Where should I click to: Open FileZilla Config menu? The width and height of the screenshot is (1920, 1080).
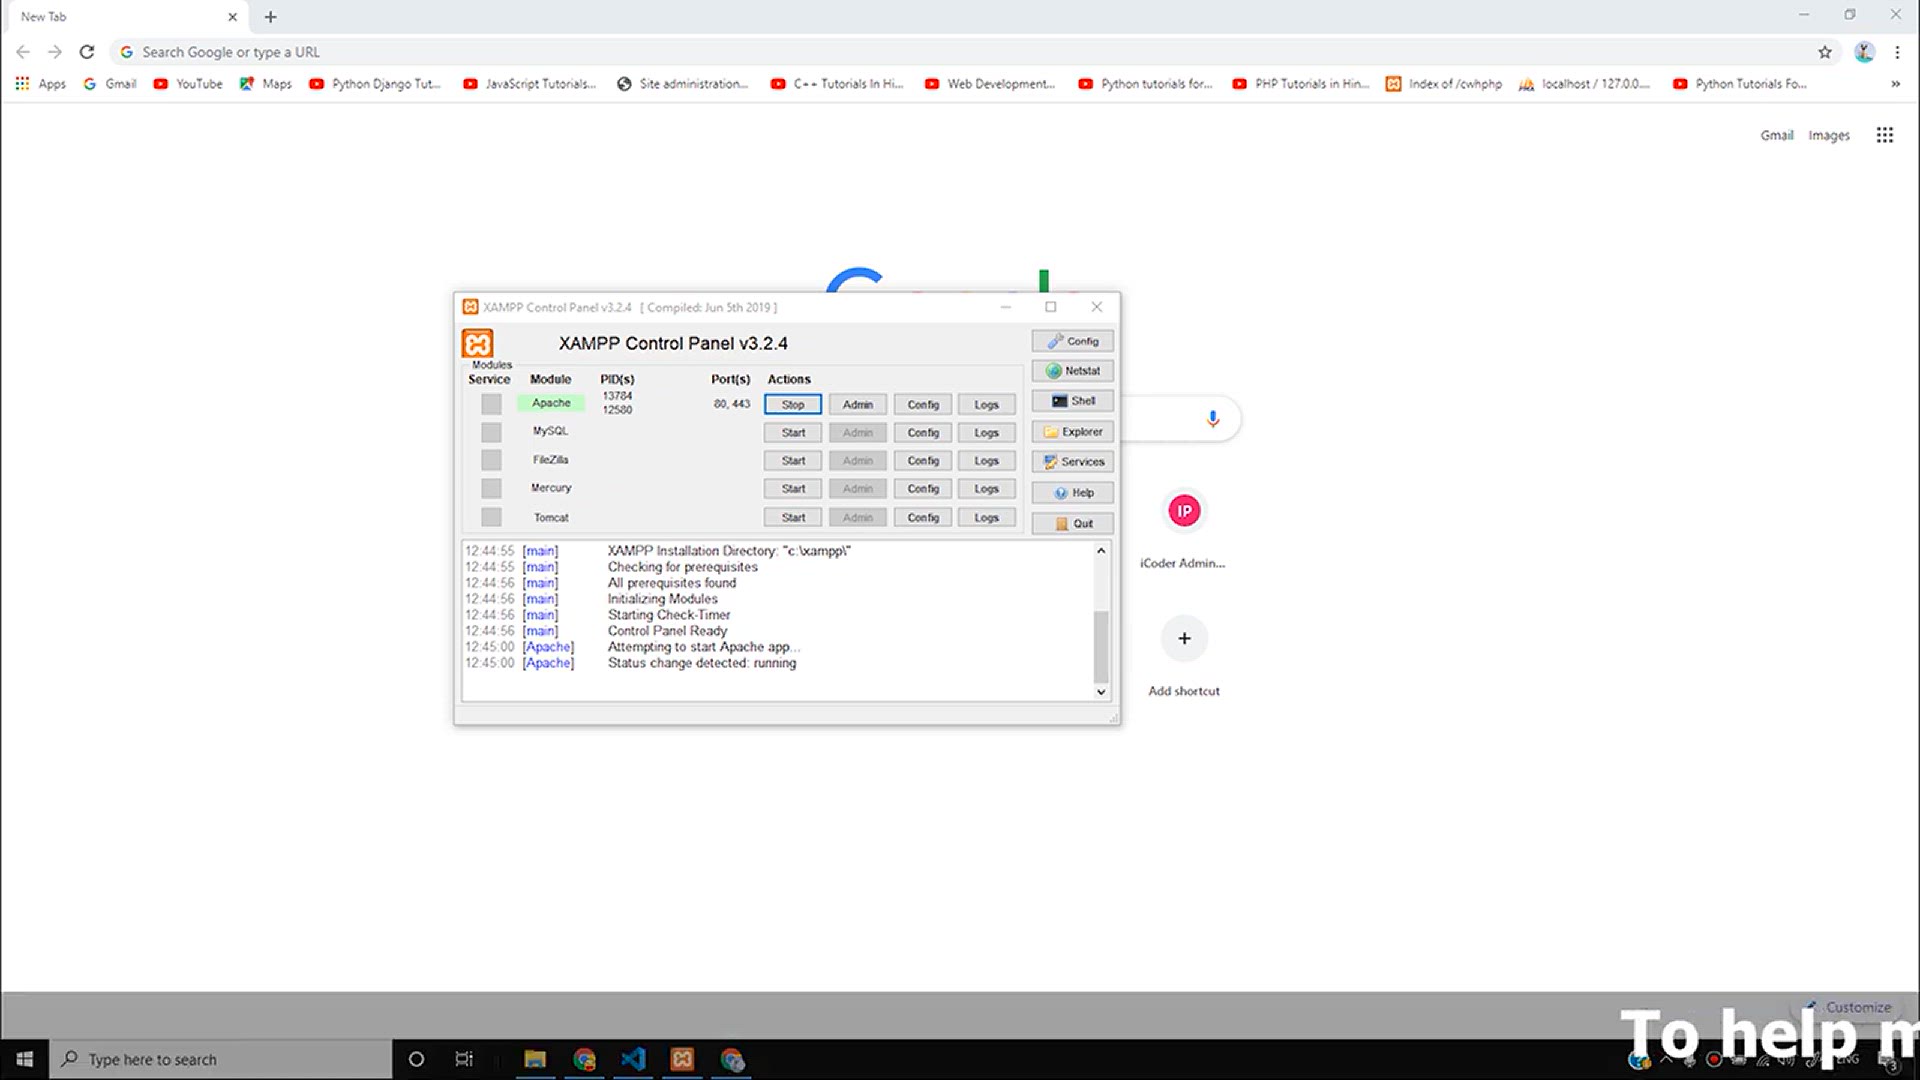[923, 461]
